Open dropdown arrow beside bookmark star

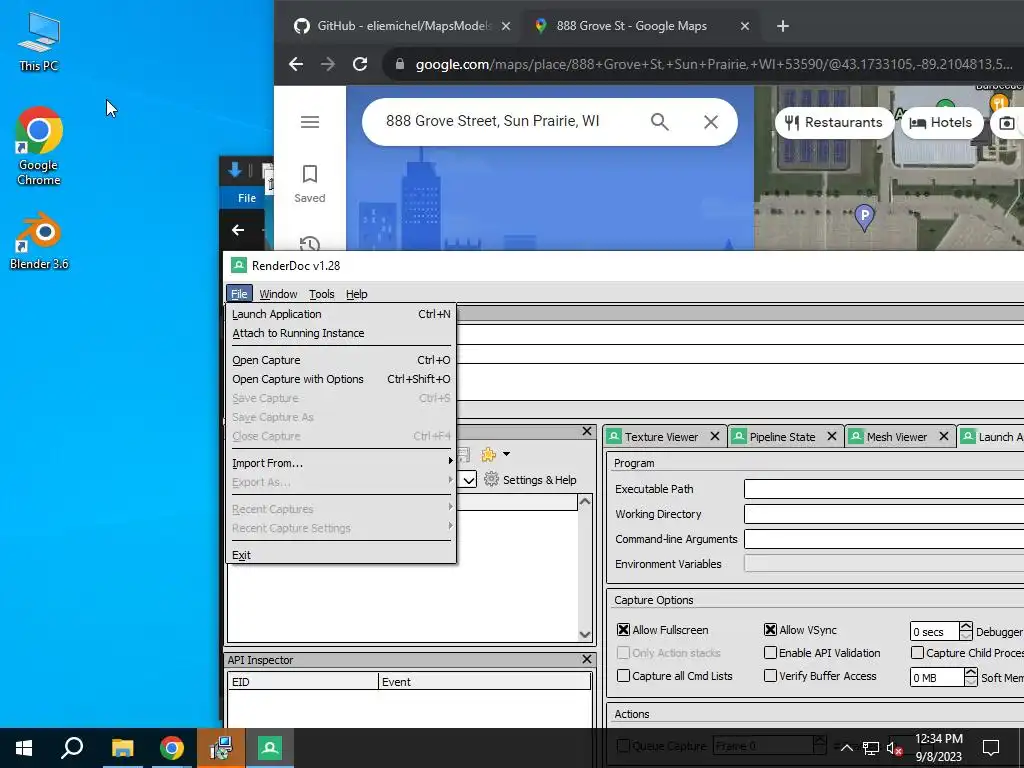tap(506, 454)
